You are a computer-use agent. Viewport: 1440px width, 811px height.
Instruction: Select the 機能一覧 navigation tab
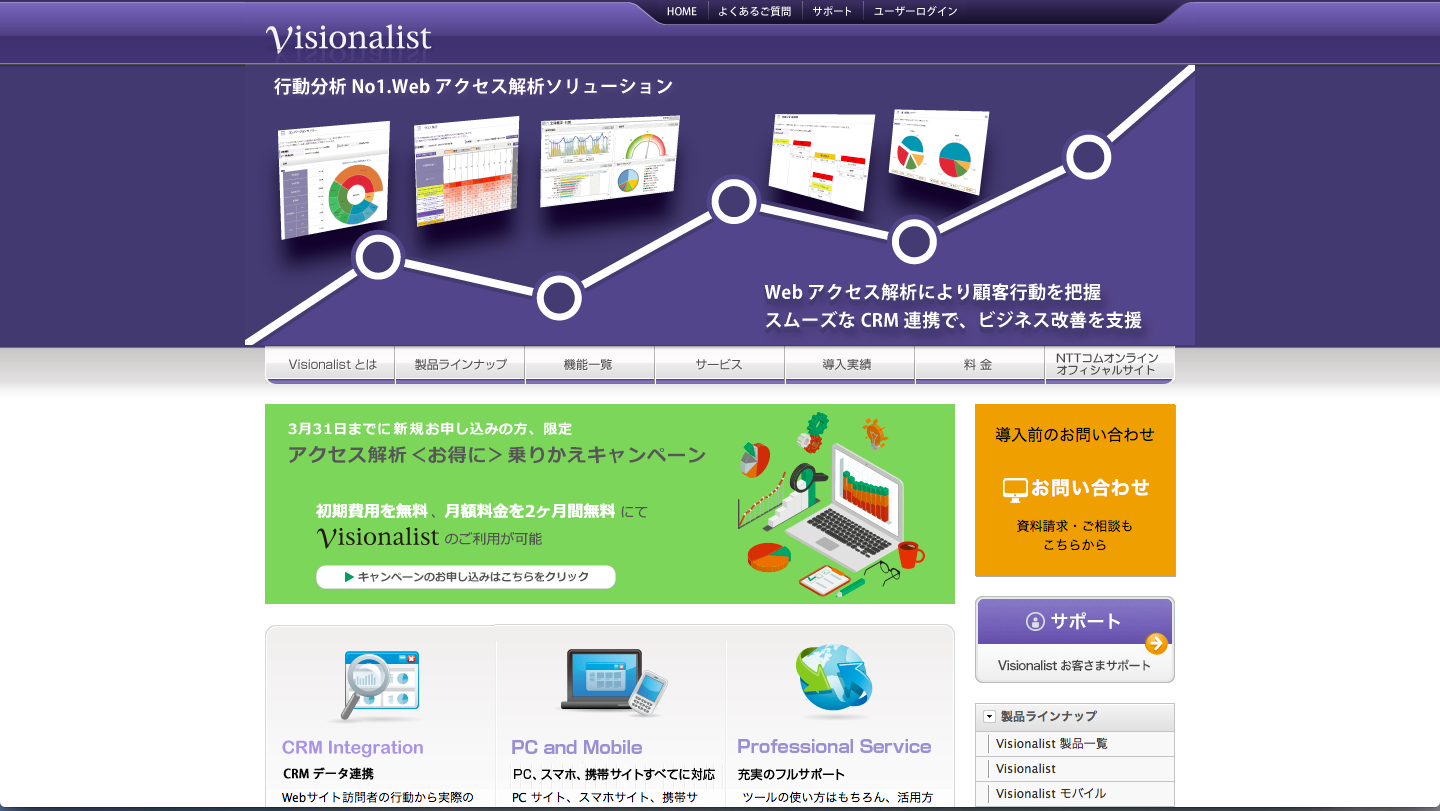click(589, 365)
